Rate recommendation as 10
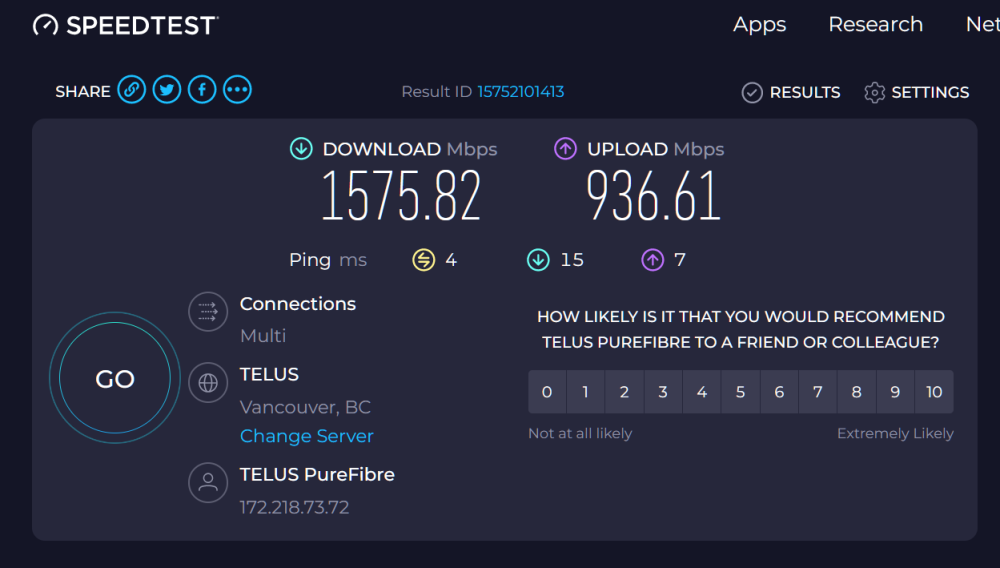Viewport: 1000px width, 568px height. 934,391
